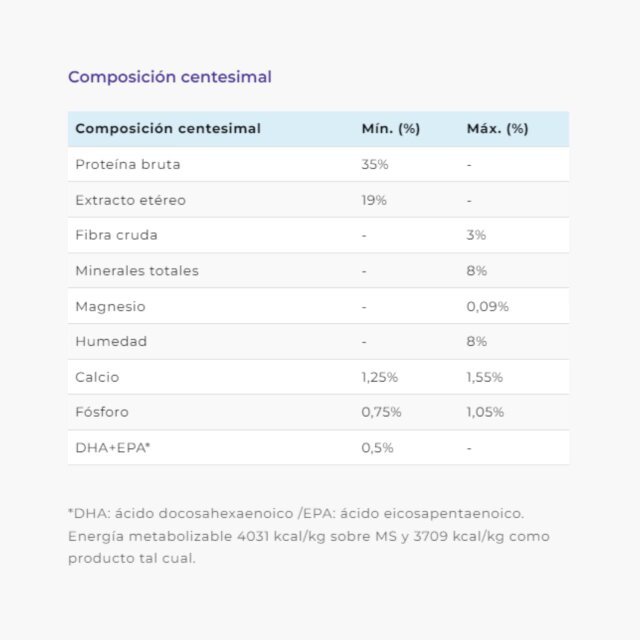Click the 'DHA+EPA*' row label
Screen dimensions: 640x640
coord(113,448)
